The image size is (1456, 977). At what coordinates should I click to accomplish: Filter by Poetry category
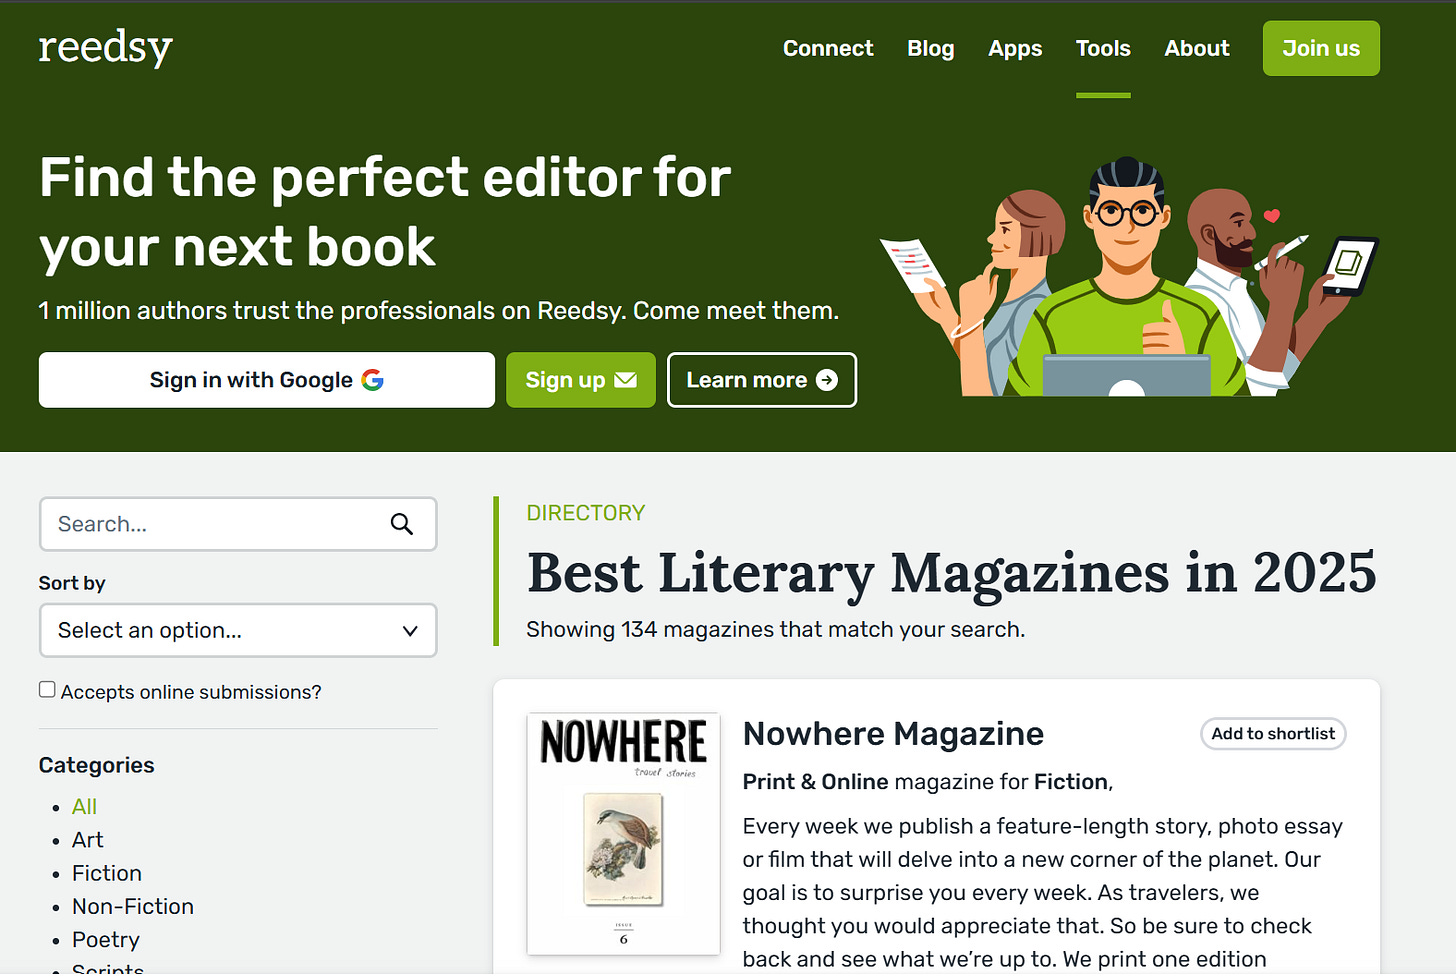click(106, 940)
